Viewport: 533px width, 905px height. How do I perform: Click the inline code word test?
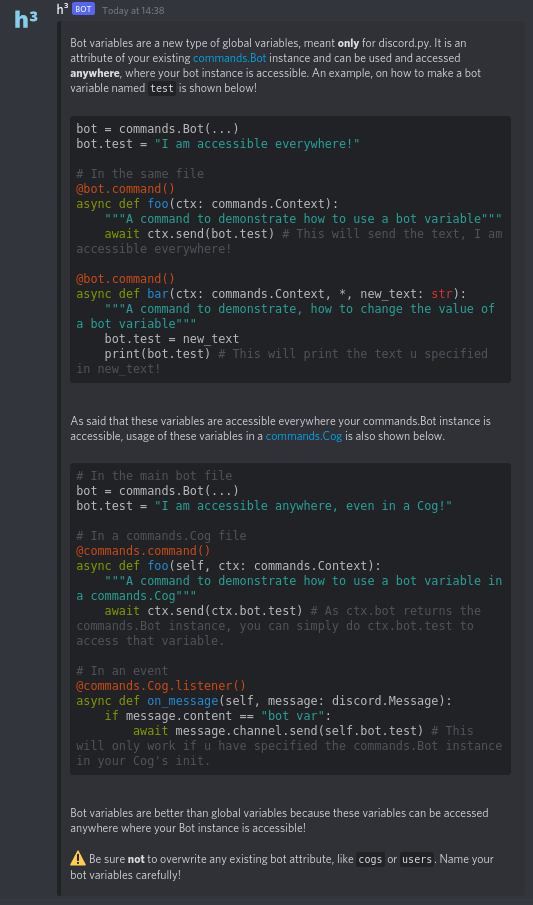pos(162,88)
